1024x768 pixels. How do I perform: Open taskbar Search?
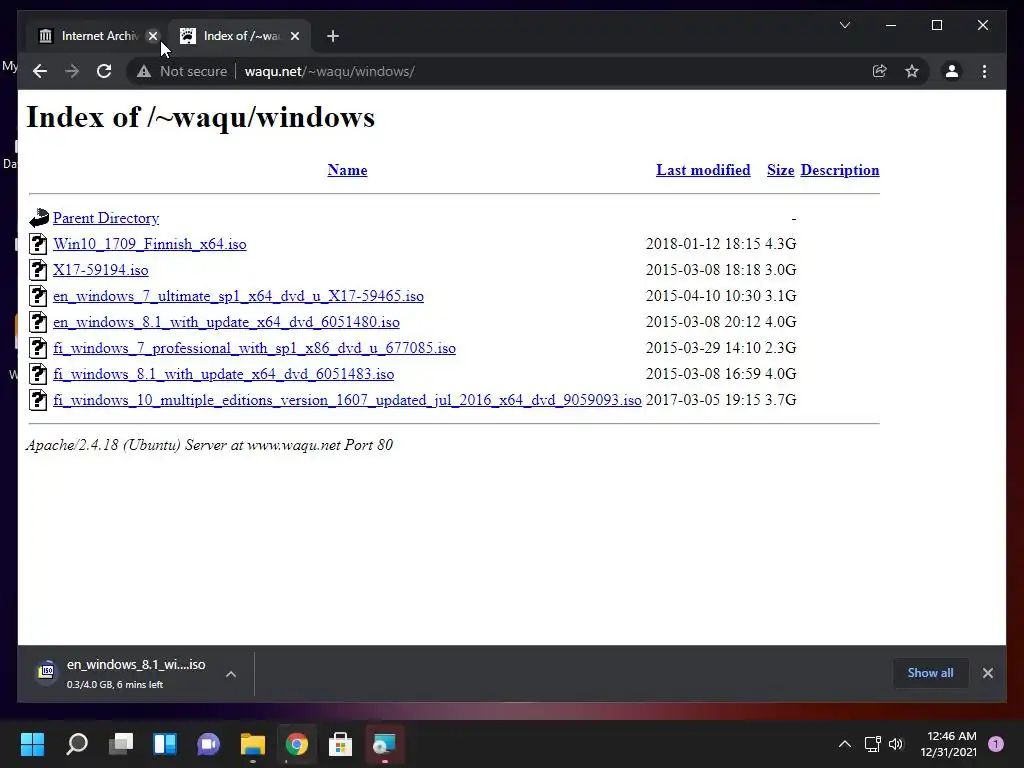click(x=77, y=744)
